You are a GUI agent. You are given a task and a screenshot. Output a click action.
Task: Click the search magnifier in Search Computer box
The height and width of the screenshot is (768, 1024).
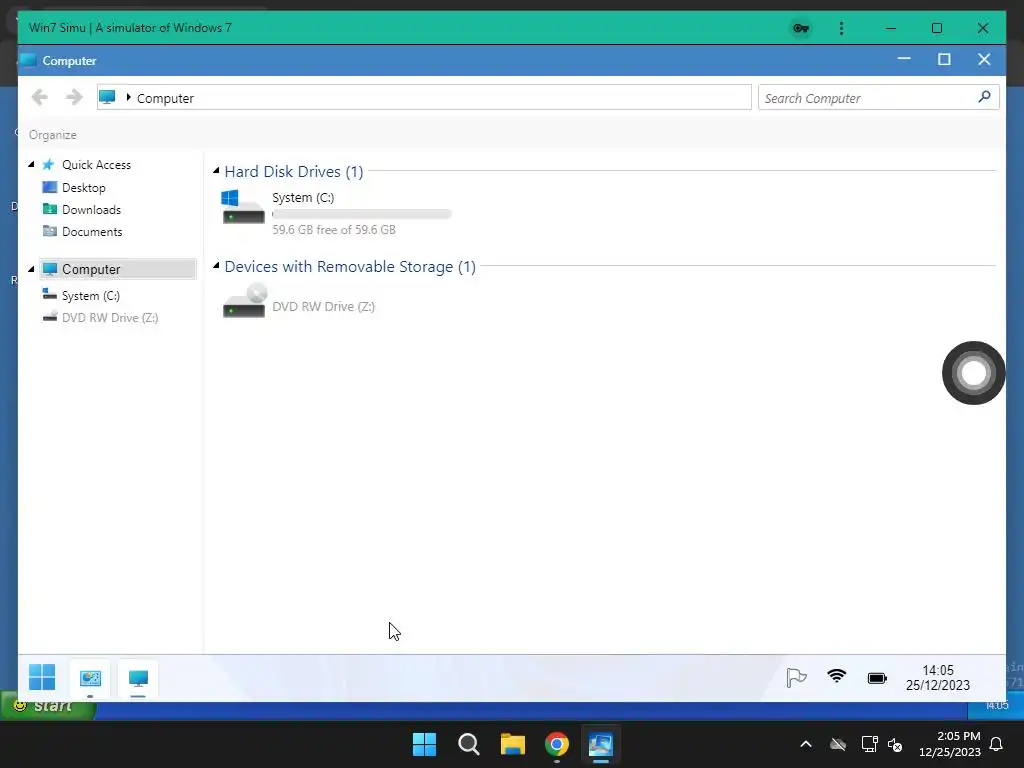click(x=984, y=97)
